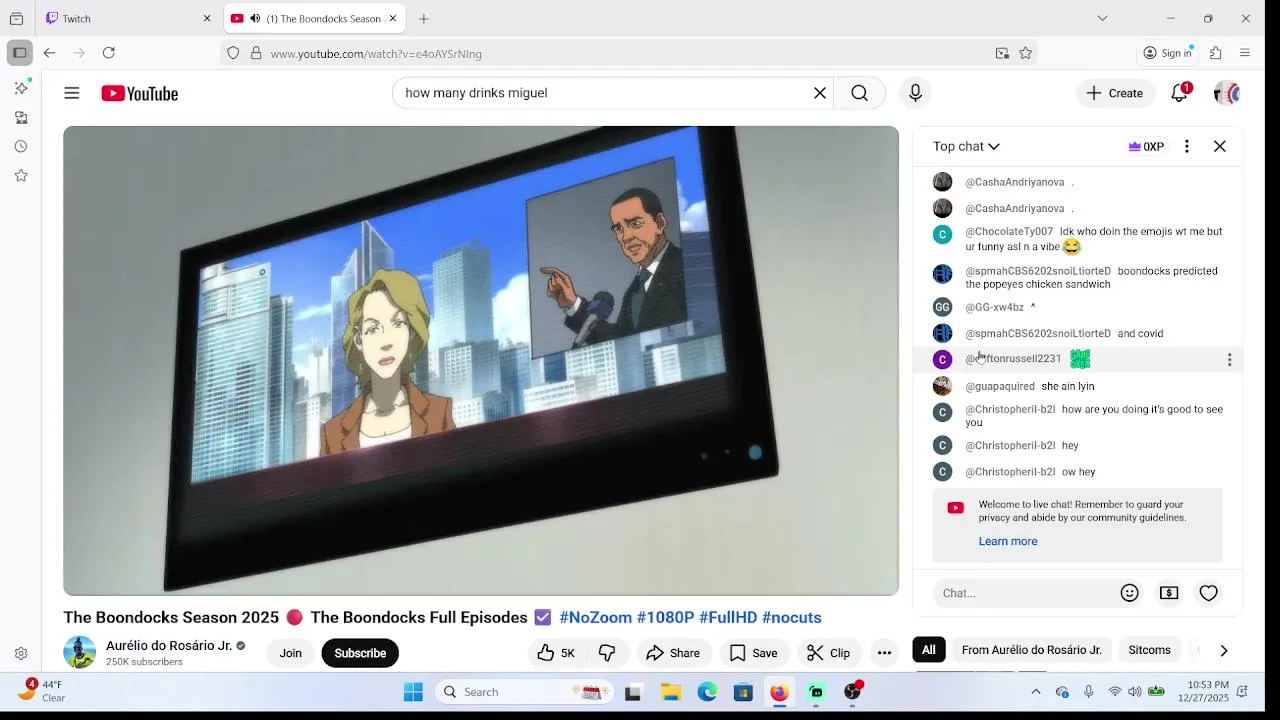Close the Boondocks YouTube tab
The width and height of the screenshot is (1280, 720).
(x=393, y=18)
